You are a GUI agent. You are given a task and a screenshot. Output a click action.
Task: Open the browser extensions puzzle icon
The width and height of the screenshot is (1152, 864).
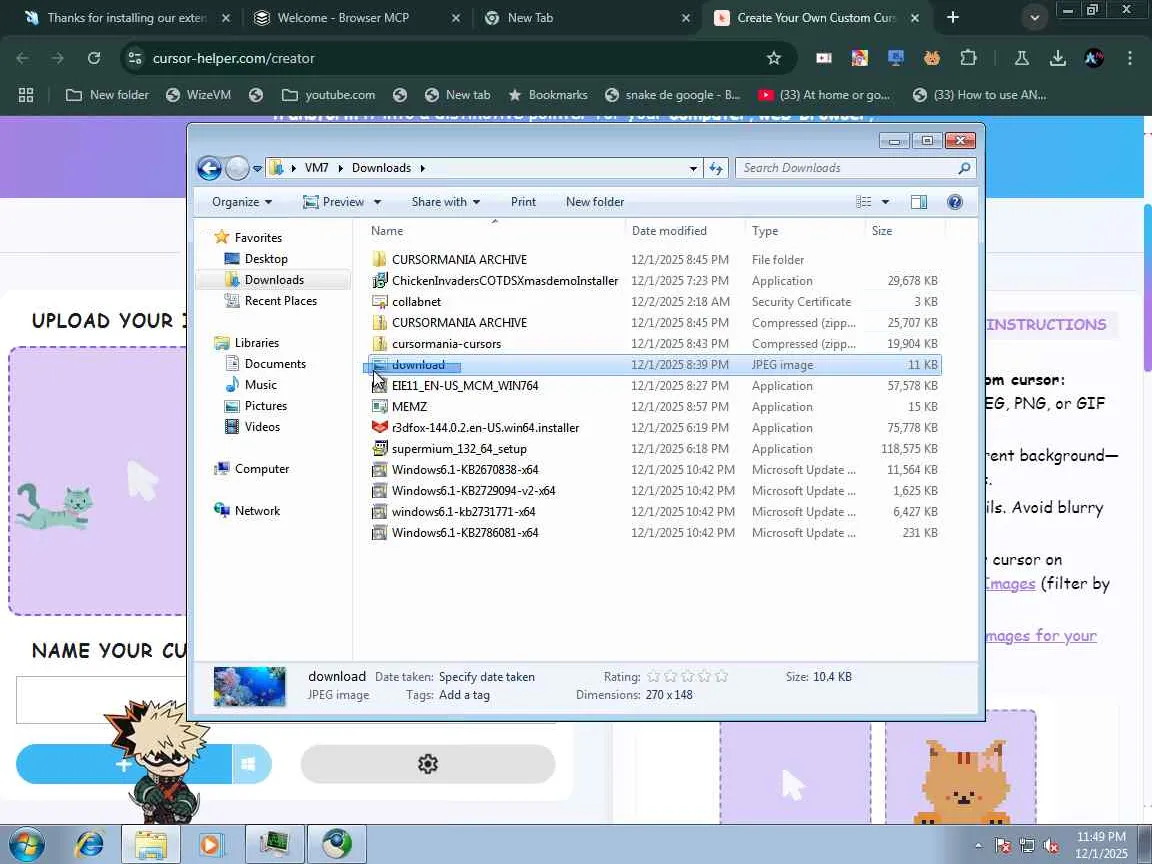(x=968, y=58)
